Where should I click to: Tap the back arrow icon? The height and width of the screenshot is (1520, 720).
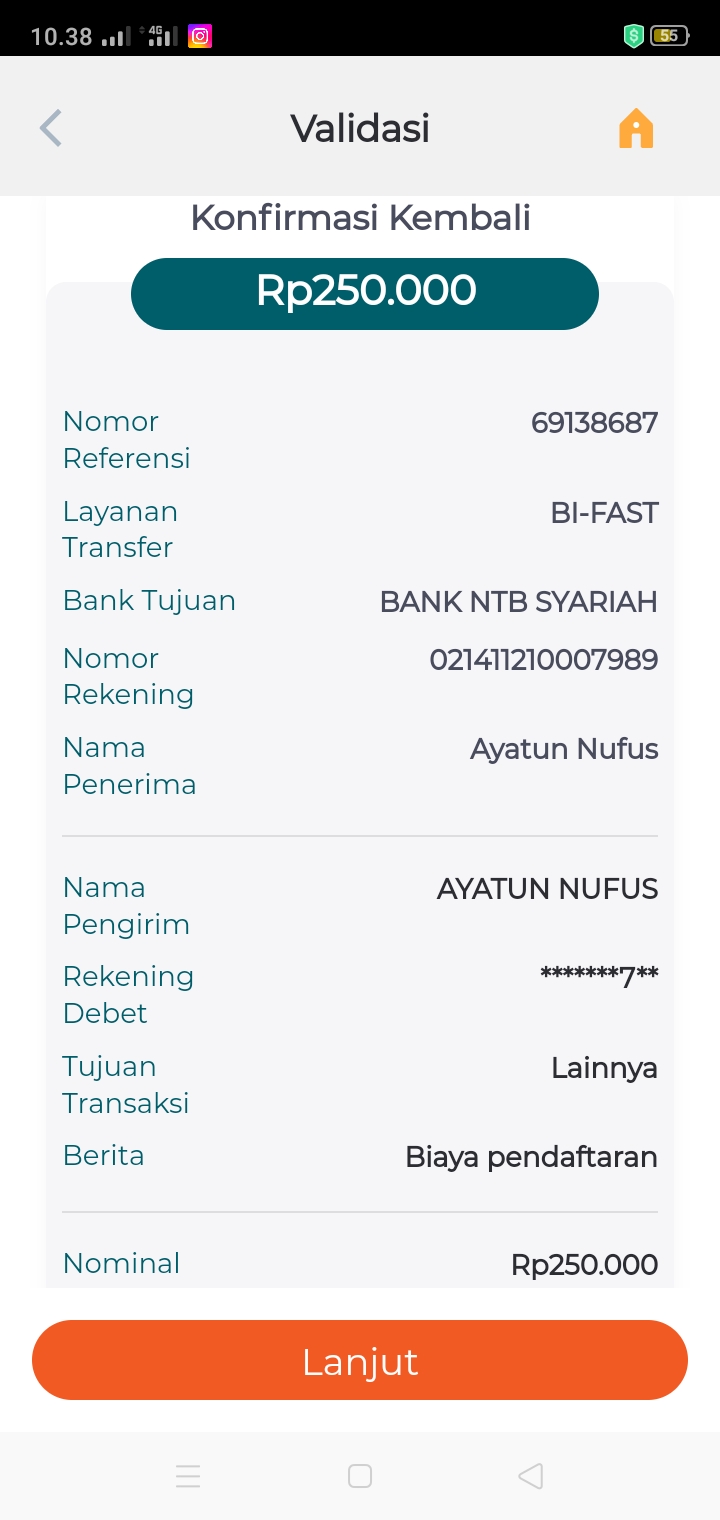coord(51,129)
